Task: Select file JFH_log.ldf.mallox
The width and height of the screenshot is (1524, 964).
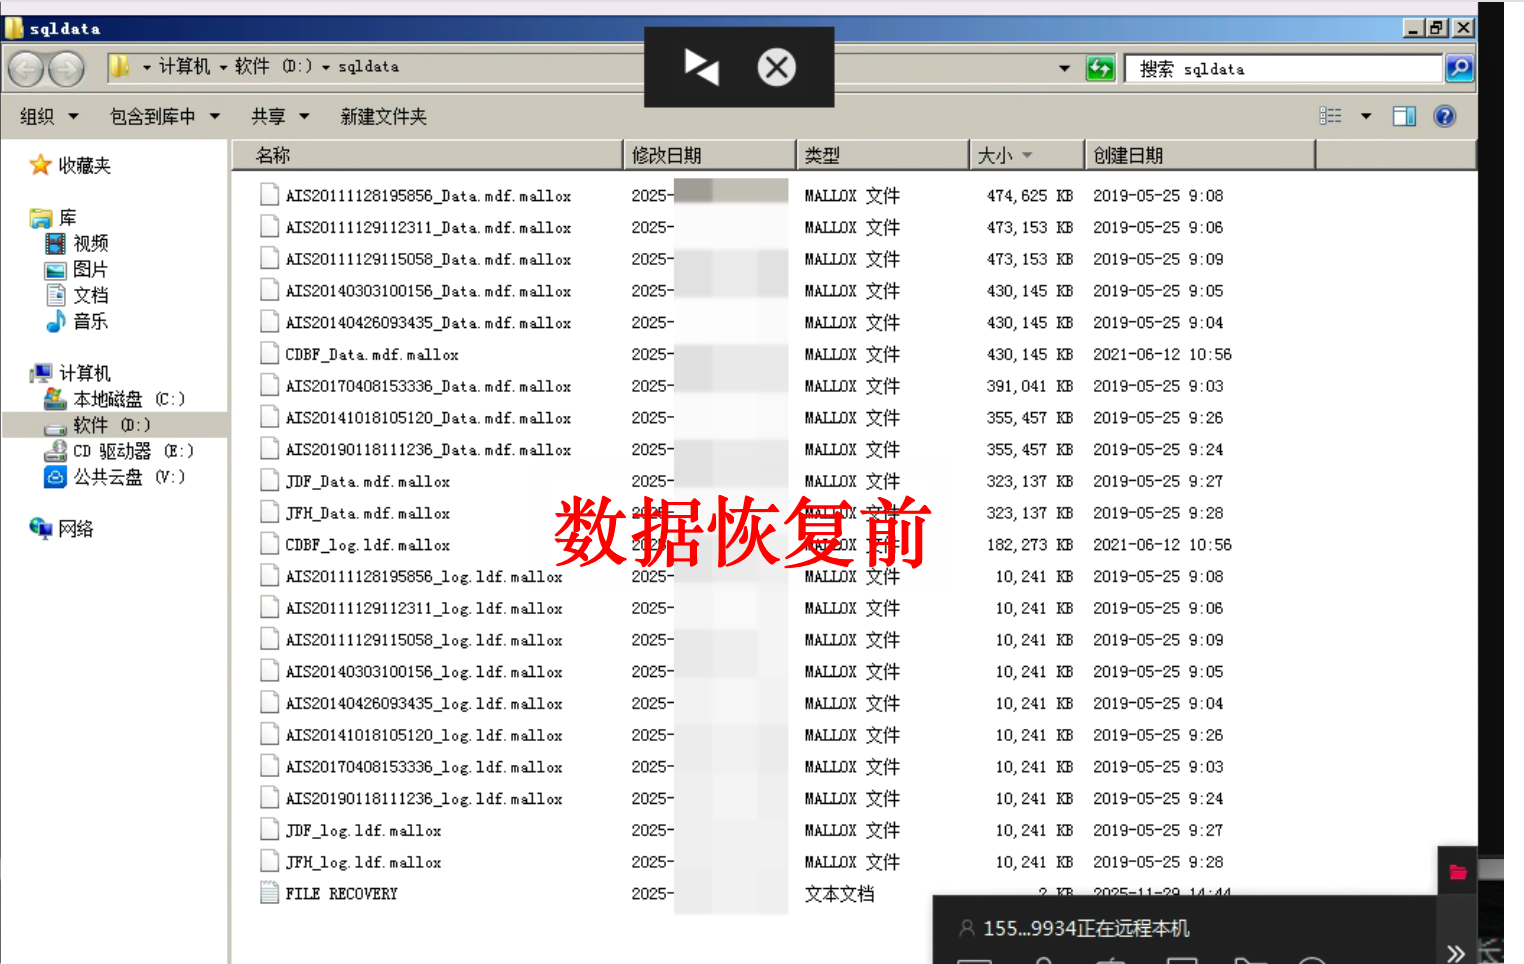Action: click(363, 862)
